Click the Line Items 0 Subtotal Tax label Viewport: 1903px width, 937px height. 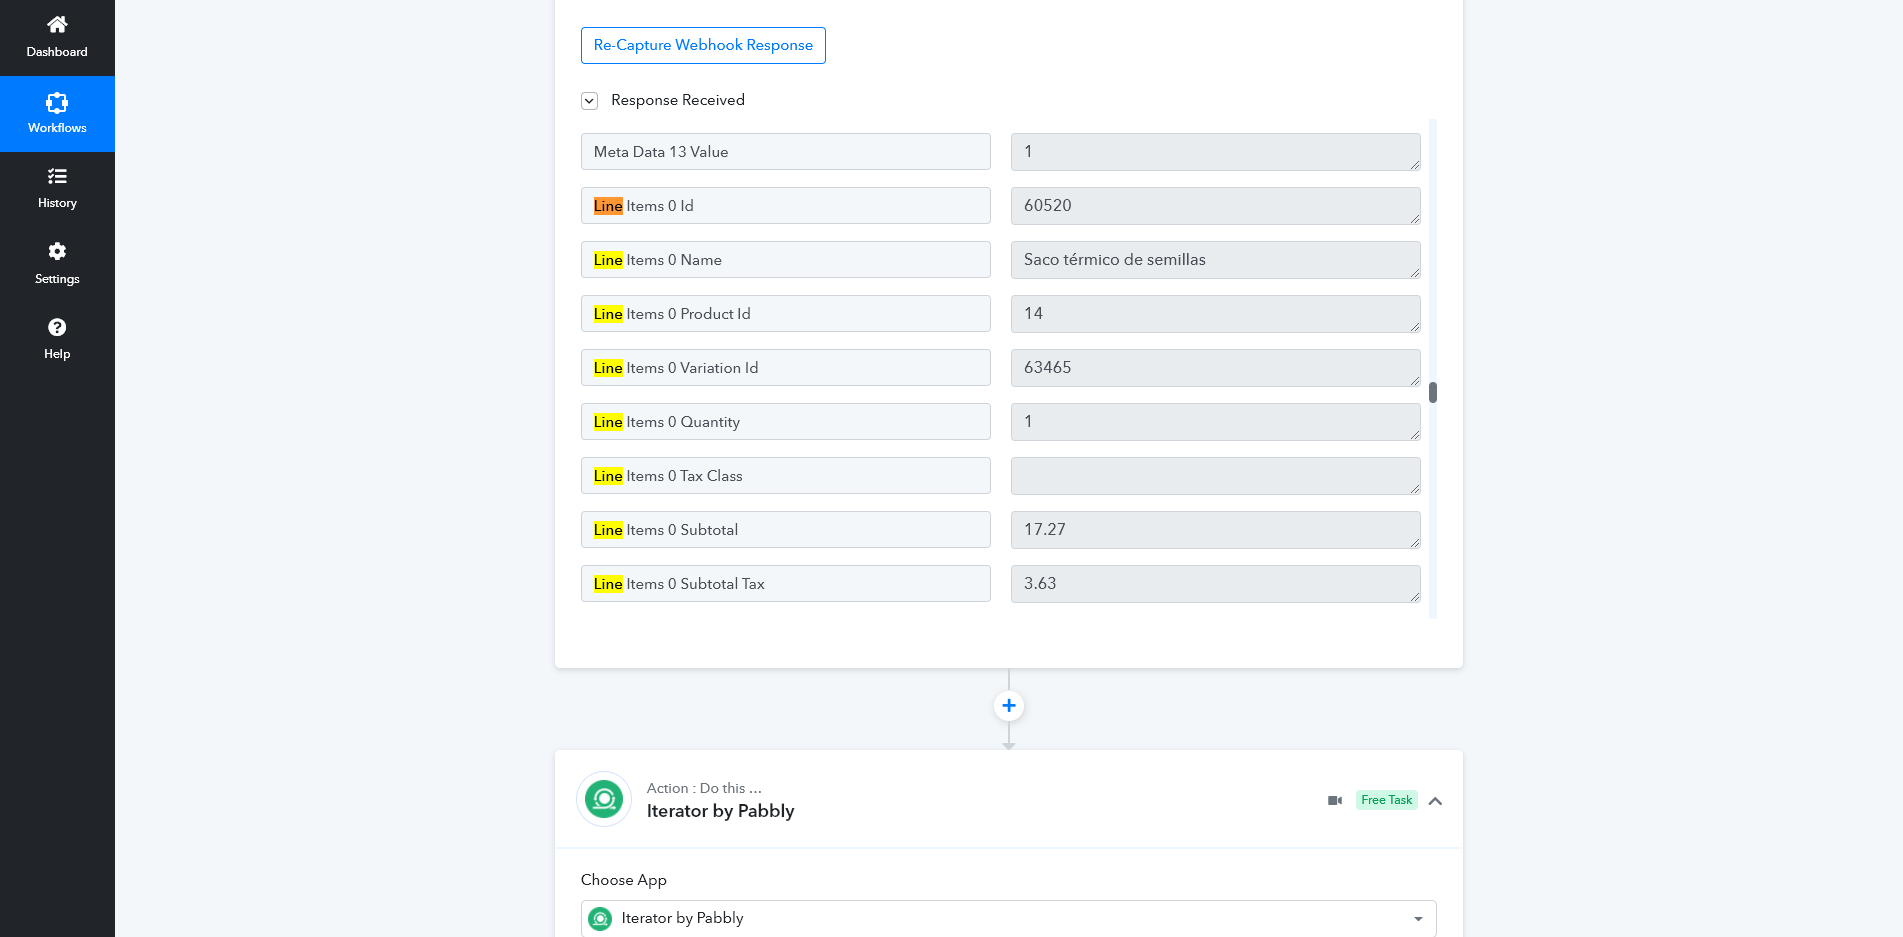[x=679, y=584]
